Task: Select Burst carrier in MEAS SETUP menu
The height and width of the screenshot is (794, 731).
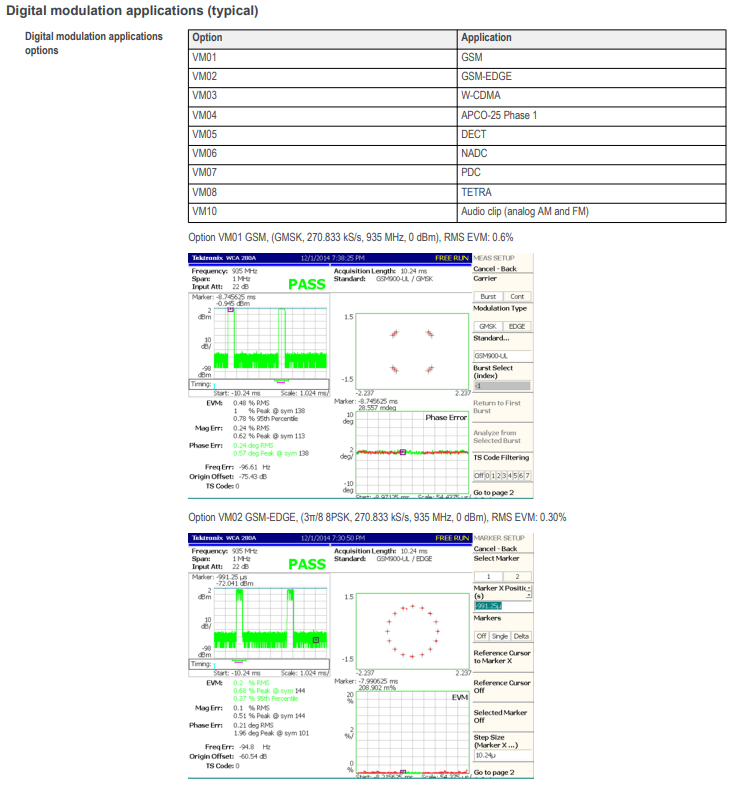Action: [x=488, y=297]
